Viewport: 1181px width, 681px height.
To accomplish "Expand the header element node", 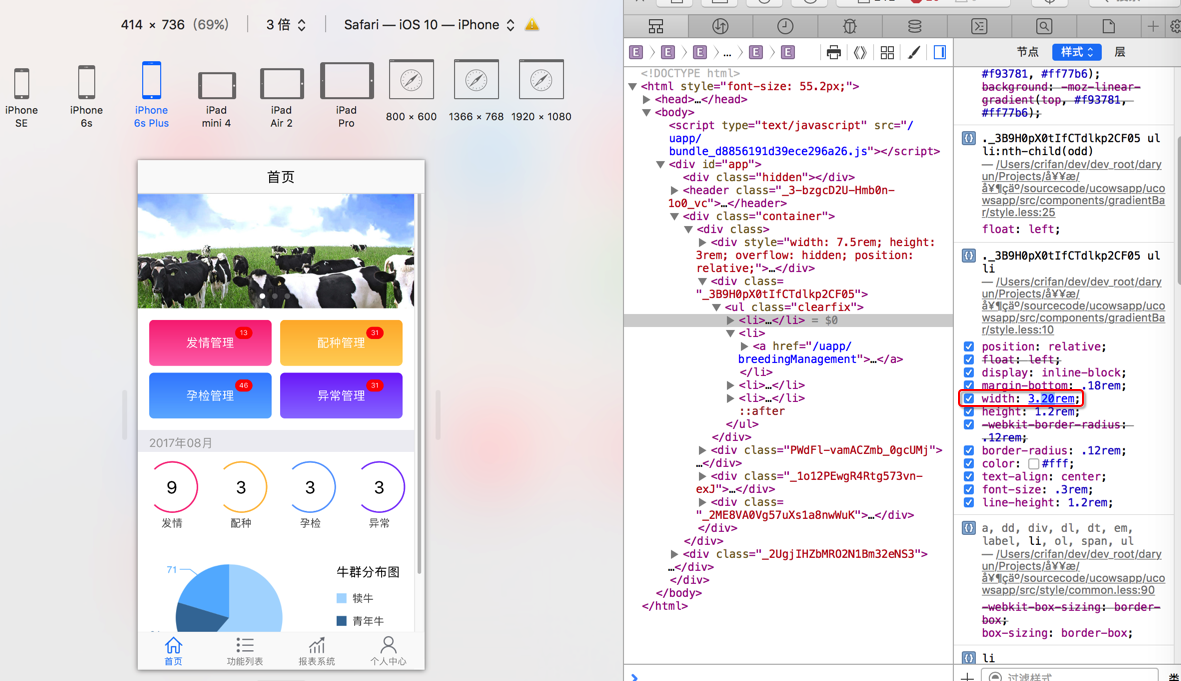I will tap(674, 191).
